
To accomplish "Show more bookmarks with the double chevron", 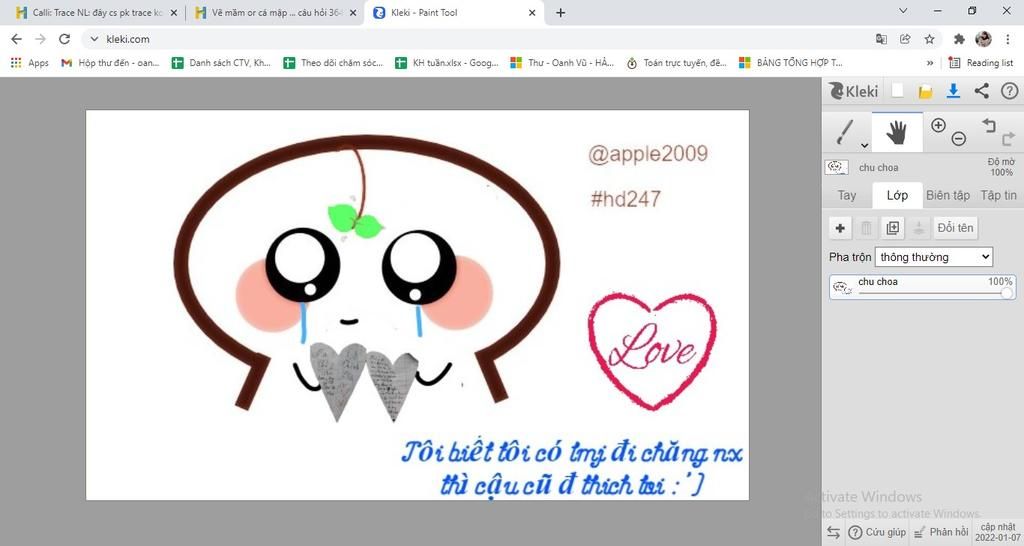I will [x=929, y=63].
